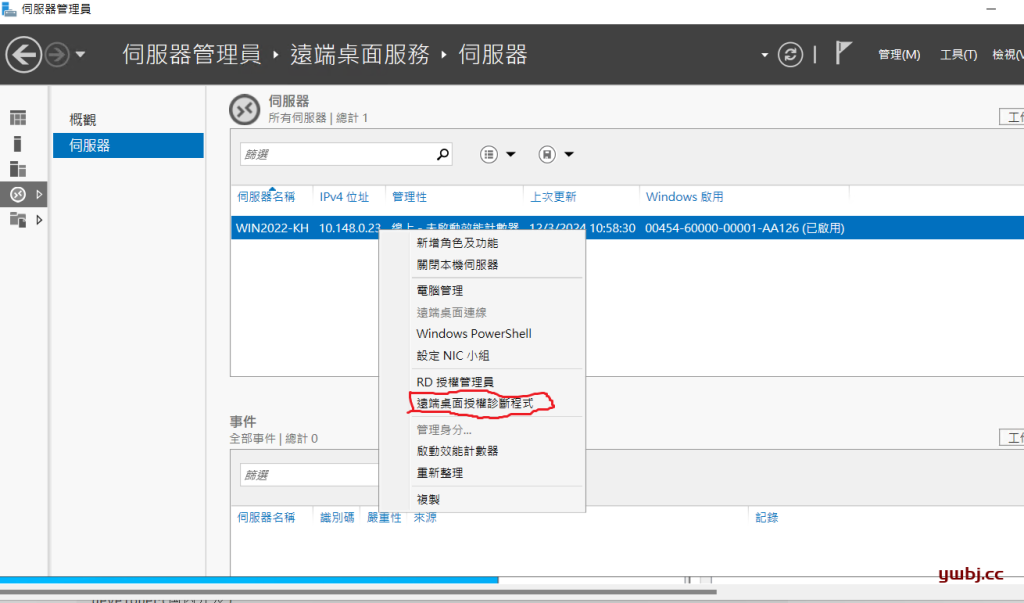
Task: Select 伺服器 in the navigation pane
Action: pos(128,146)
